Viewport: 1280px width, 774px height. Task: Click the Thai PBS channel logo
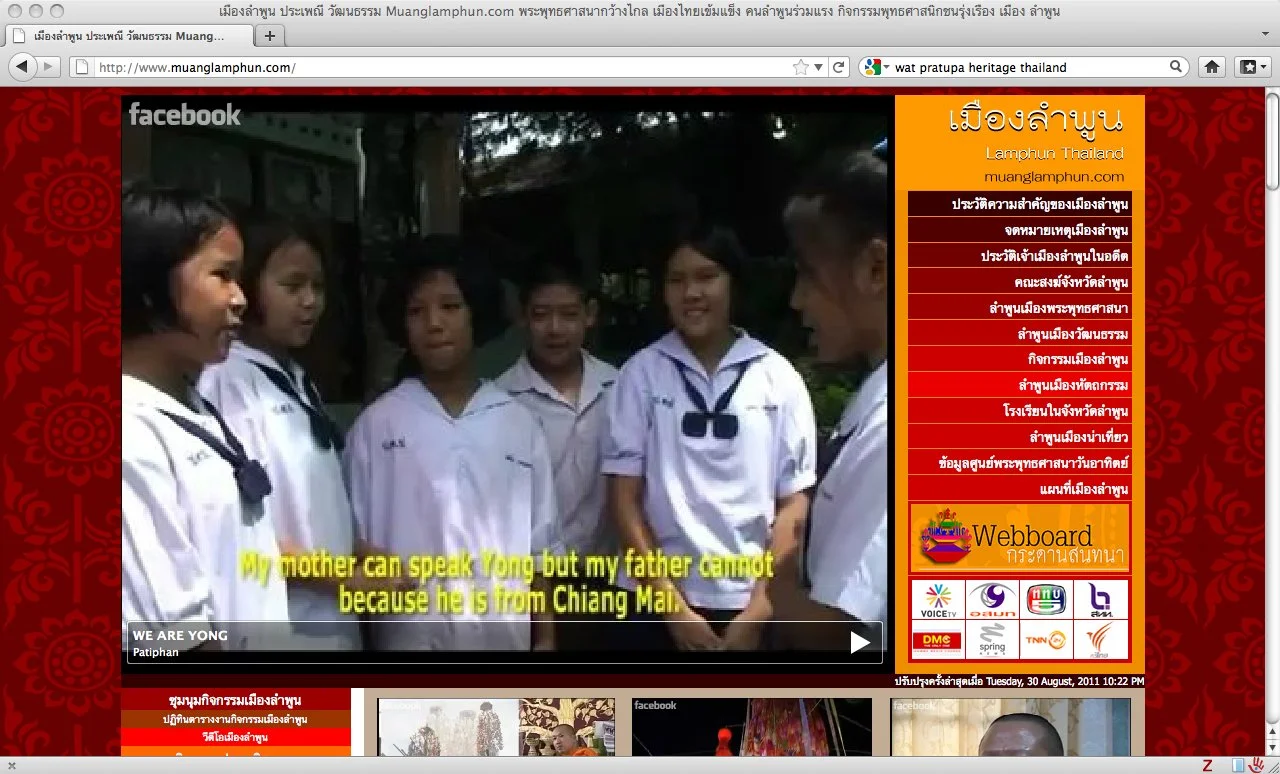pos(1101,639)
